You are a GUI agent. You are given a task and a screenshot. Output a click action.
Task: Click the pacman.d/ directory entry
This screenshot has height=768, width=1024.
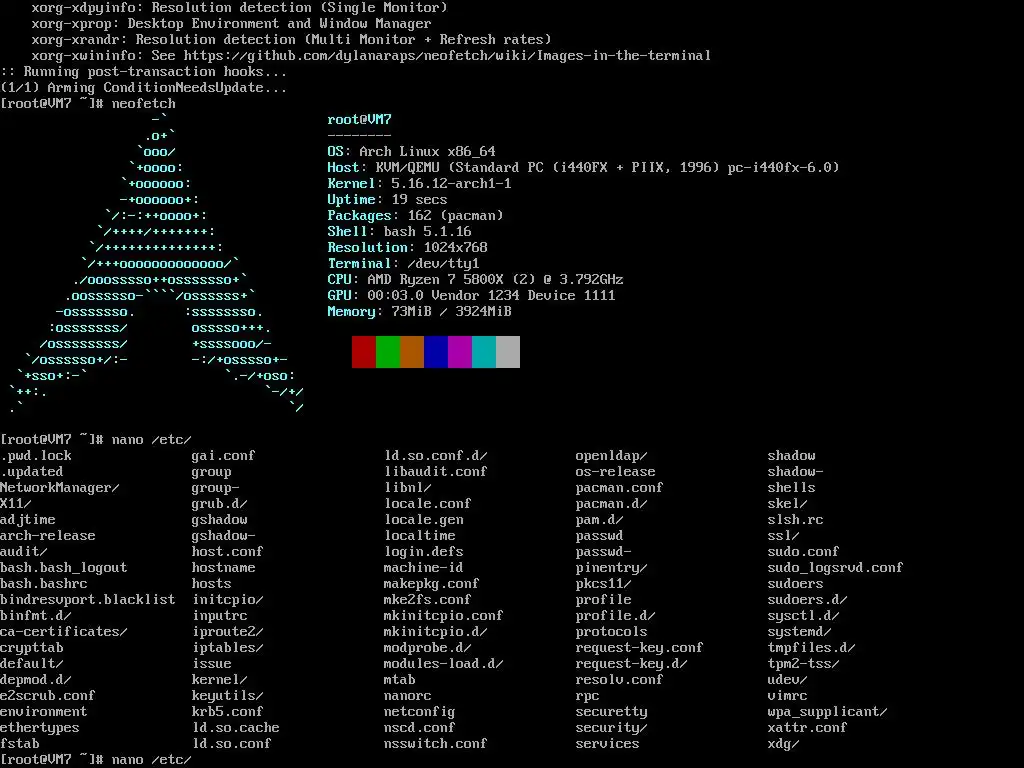click(x=612, y=504)
